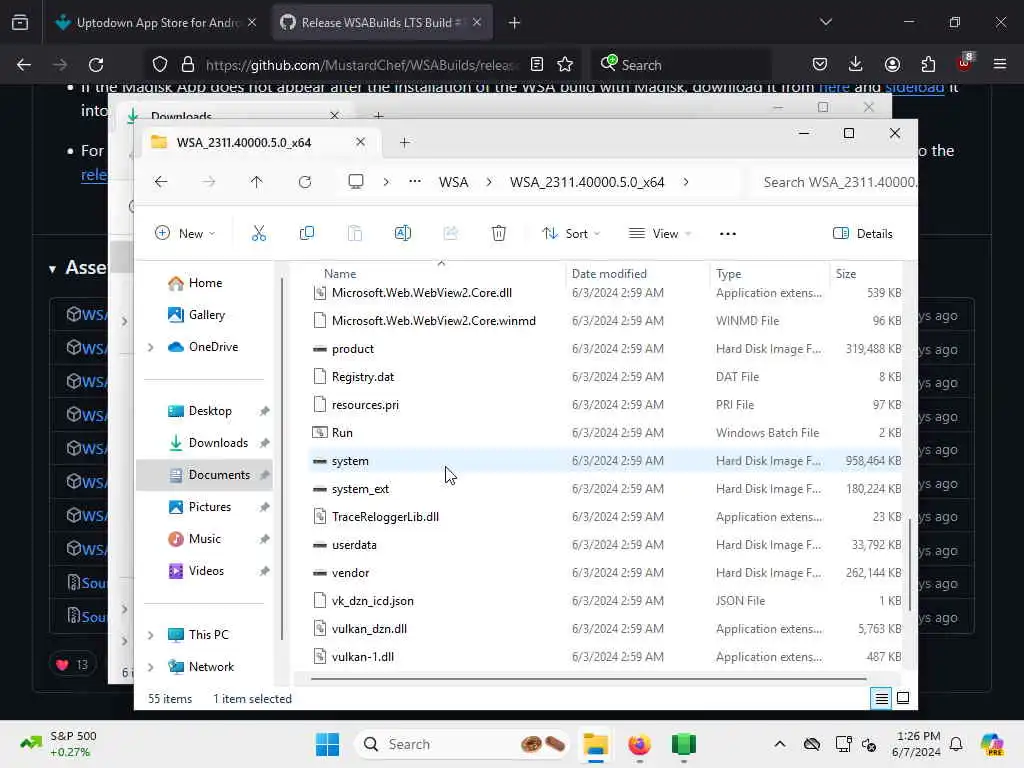
Task: Open the View dropdown menu
Action: coord(660,234)
